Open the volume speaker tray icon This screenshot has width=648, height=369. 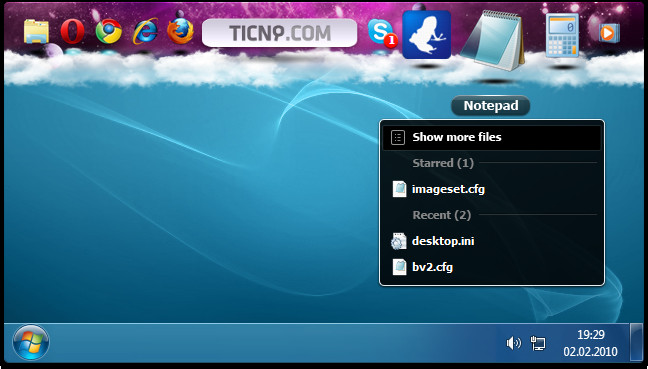pyautogui.click(x=514, y=343)
